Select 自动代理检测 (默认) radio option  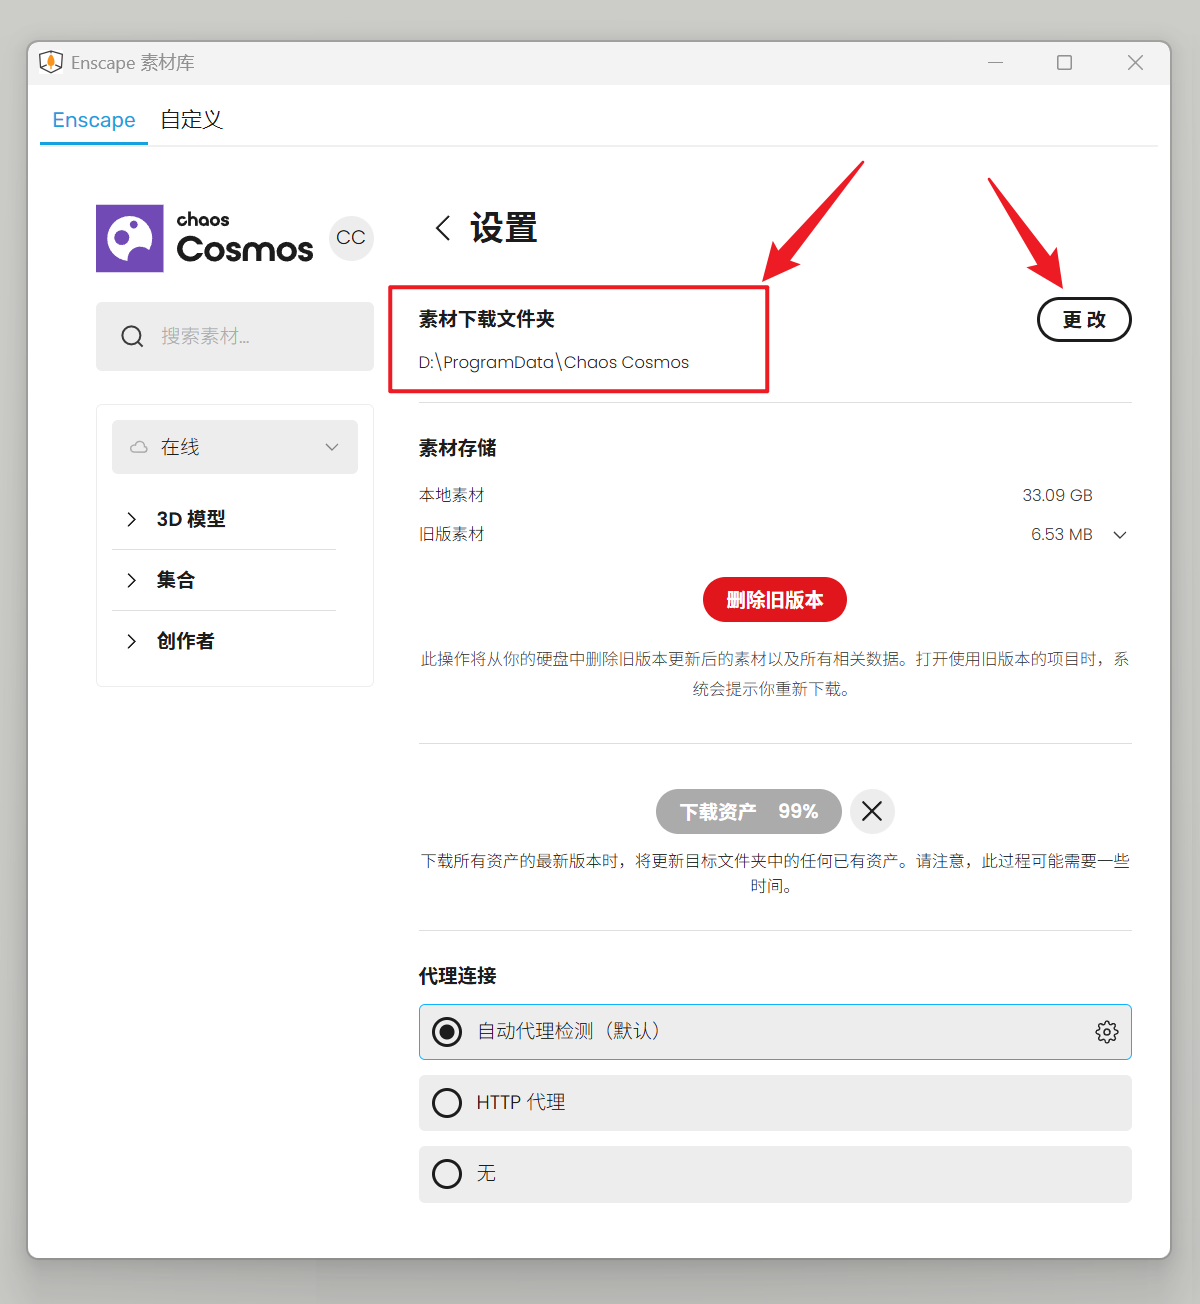447,1032
